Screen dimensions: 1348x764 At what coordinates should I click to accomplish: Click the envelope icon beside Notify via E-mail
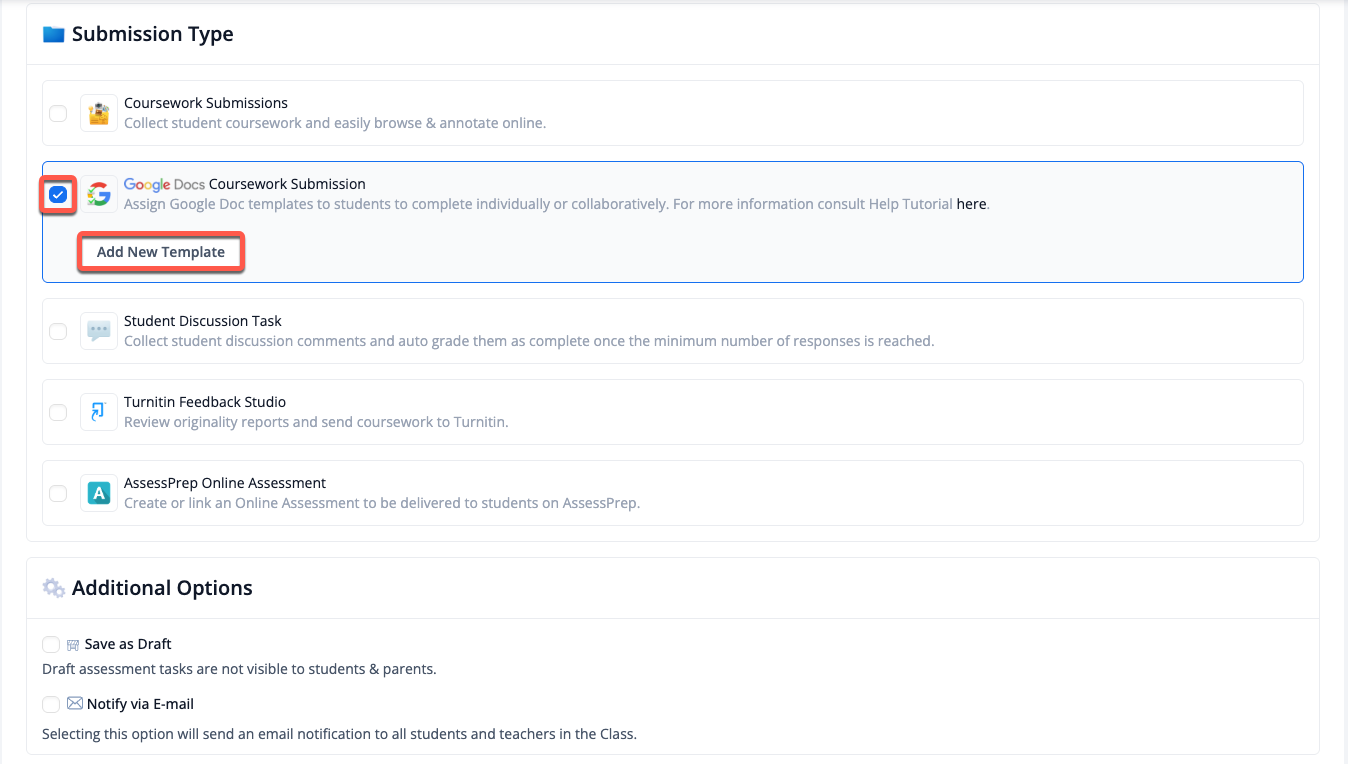coord(75,704)
